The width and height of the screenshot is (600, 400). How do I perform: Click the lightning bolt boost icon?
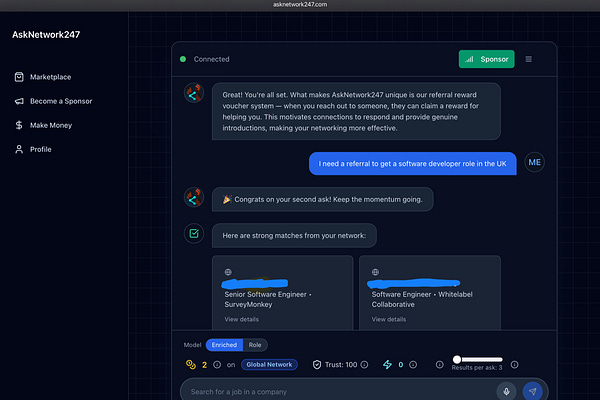(387, 365)
